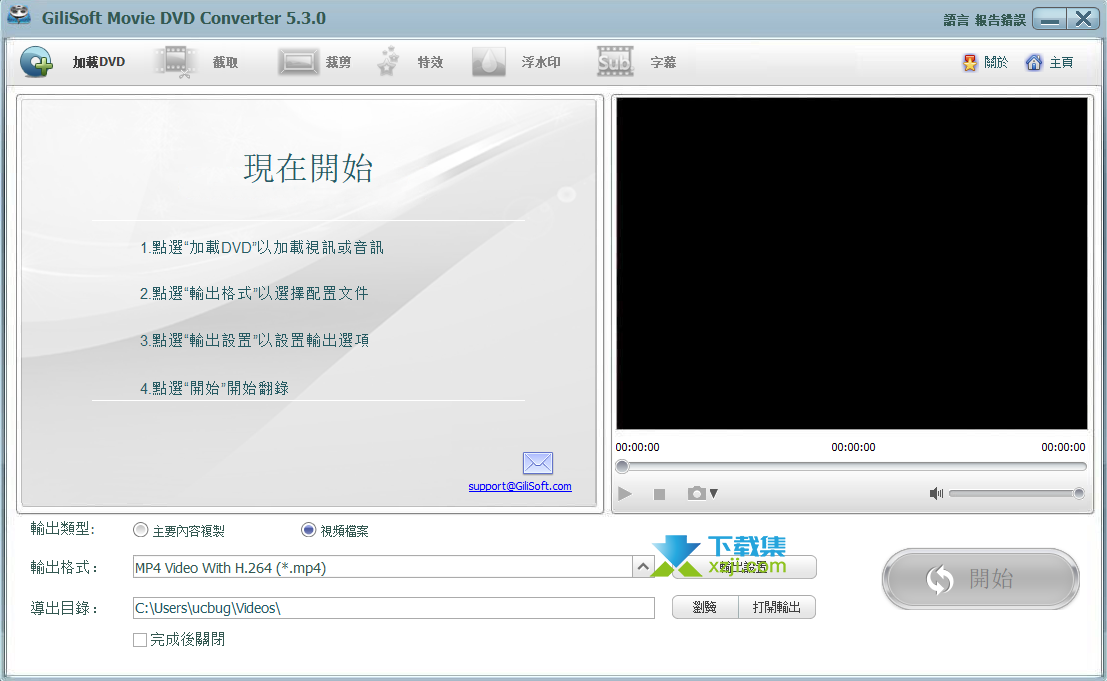1107x681 pixels.
Task: Click the MP4 Video With H.264 format box
Action: click(x=383, y=567)
